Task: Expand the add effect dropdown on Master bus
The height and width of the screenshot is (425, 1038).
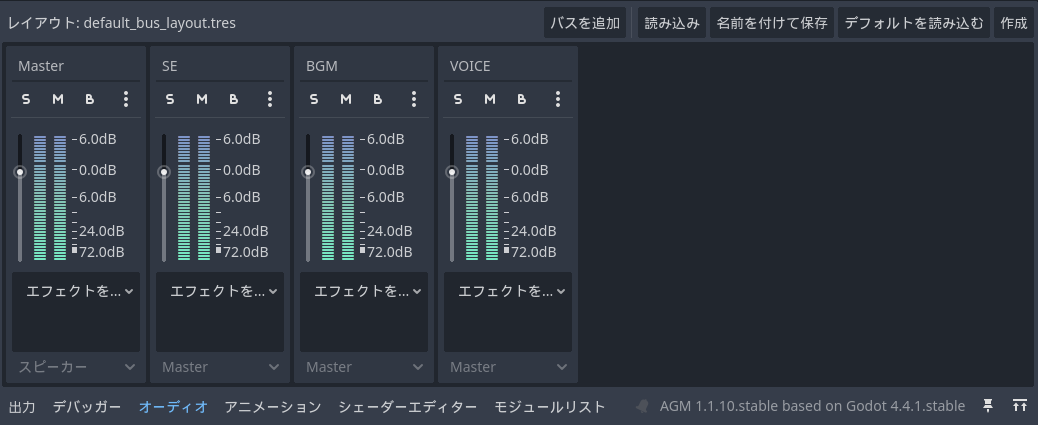Action: [x=76, y=291]
